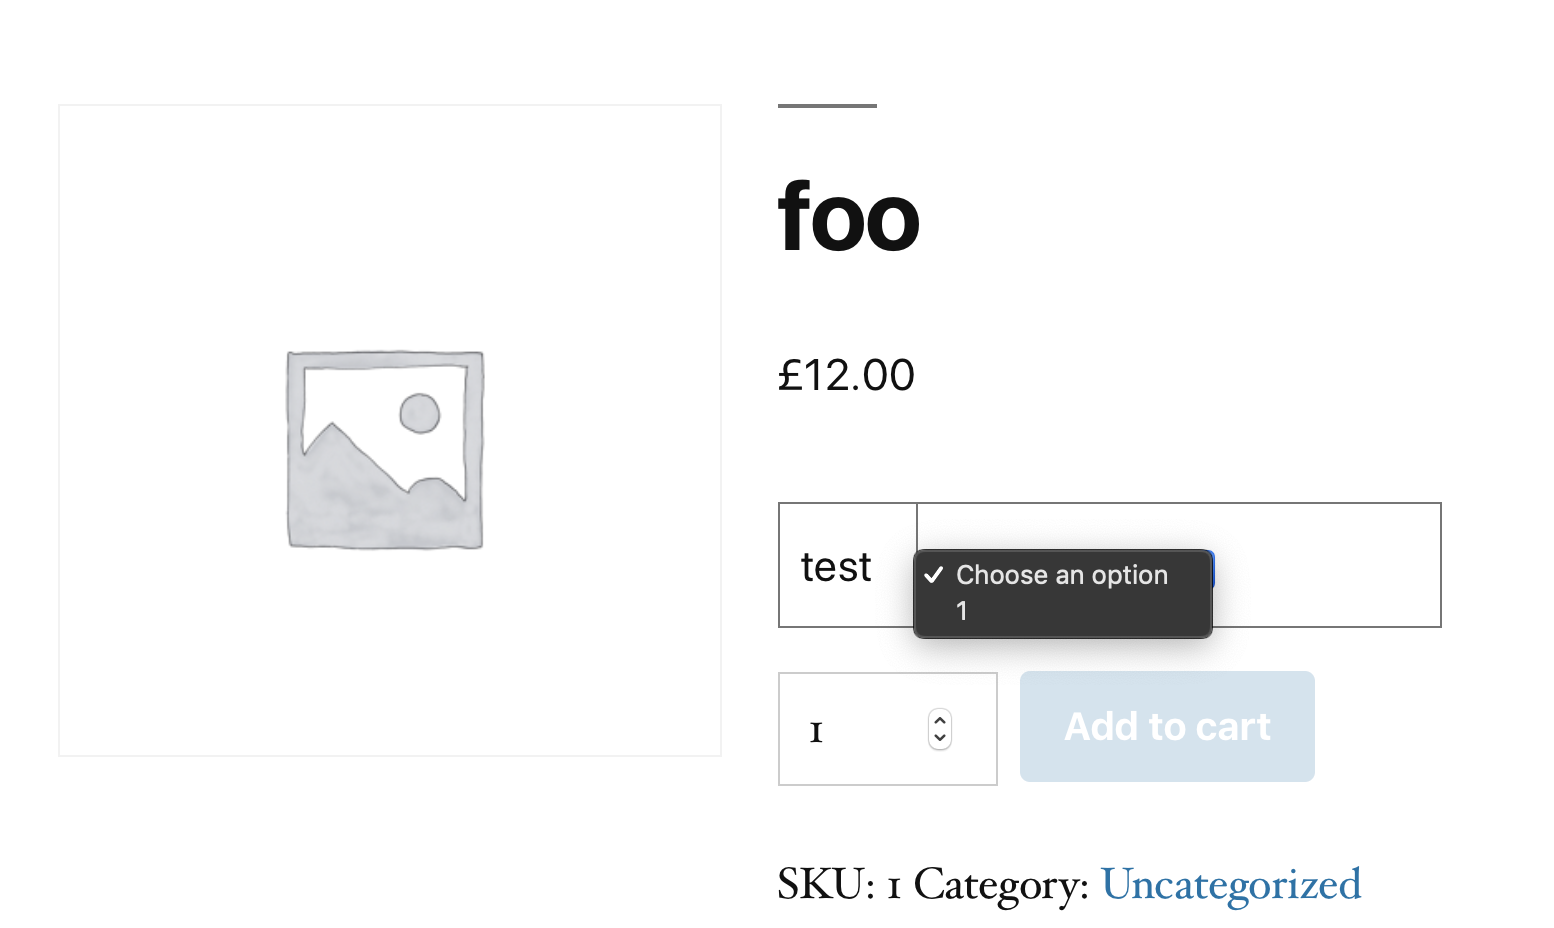Click the quantity stepper down arrow
1554x928 pixels.
[x=938, y=738]
